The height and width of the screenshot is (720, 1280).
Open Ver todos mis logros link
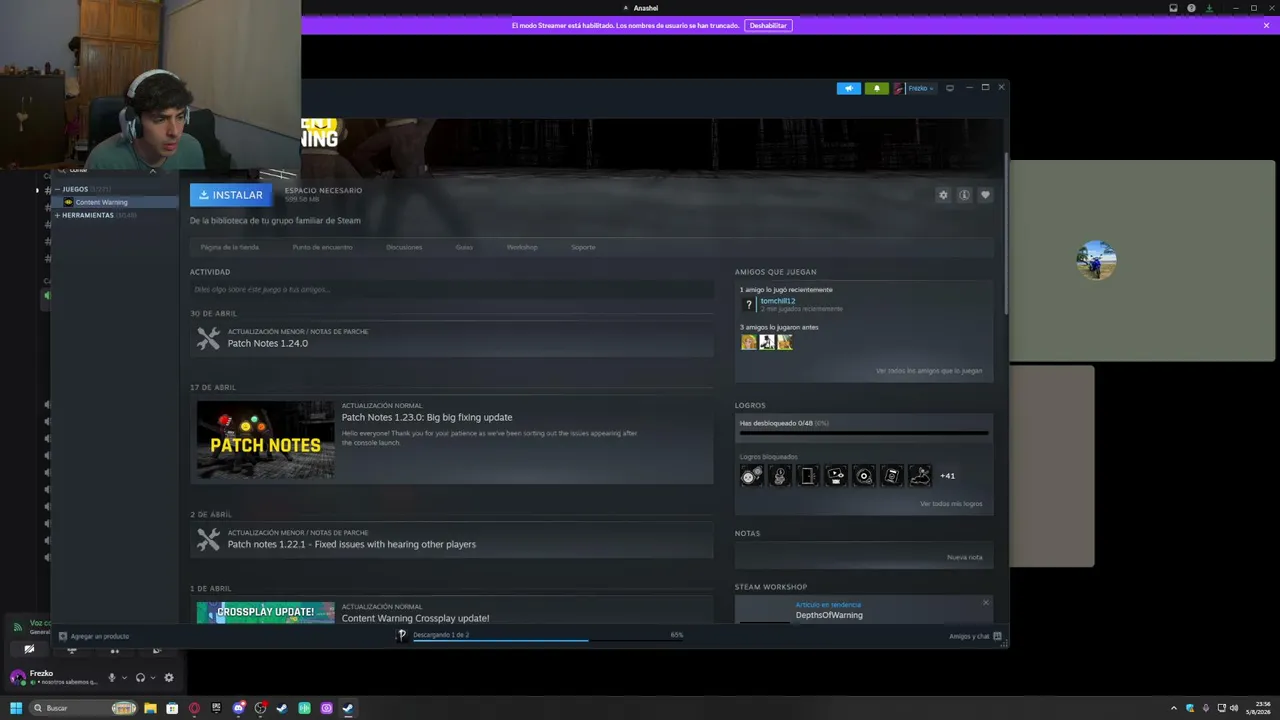tap(951, 504)
